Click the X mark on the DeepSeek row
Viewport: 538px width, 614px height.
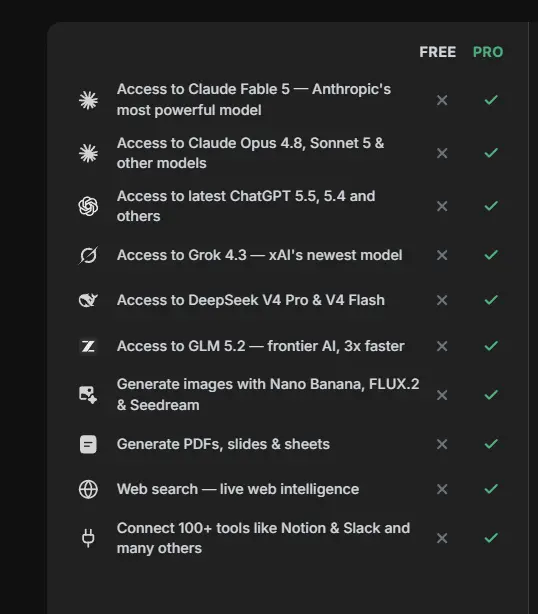tap(442, 300)
